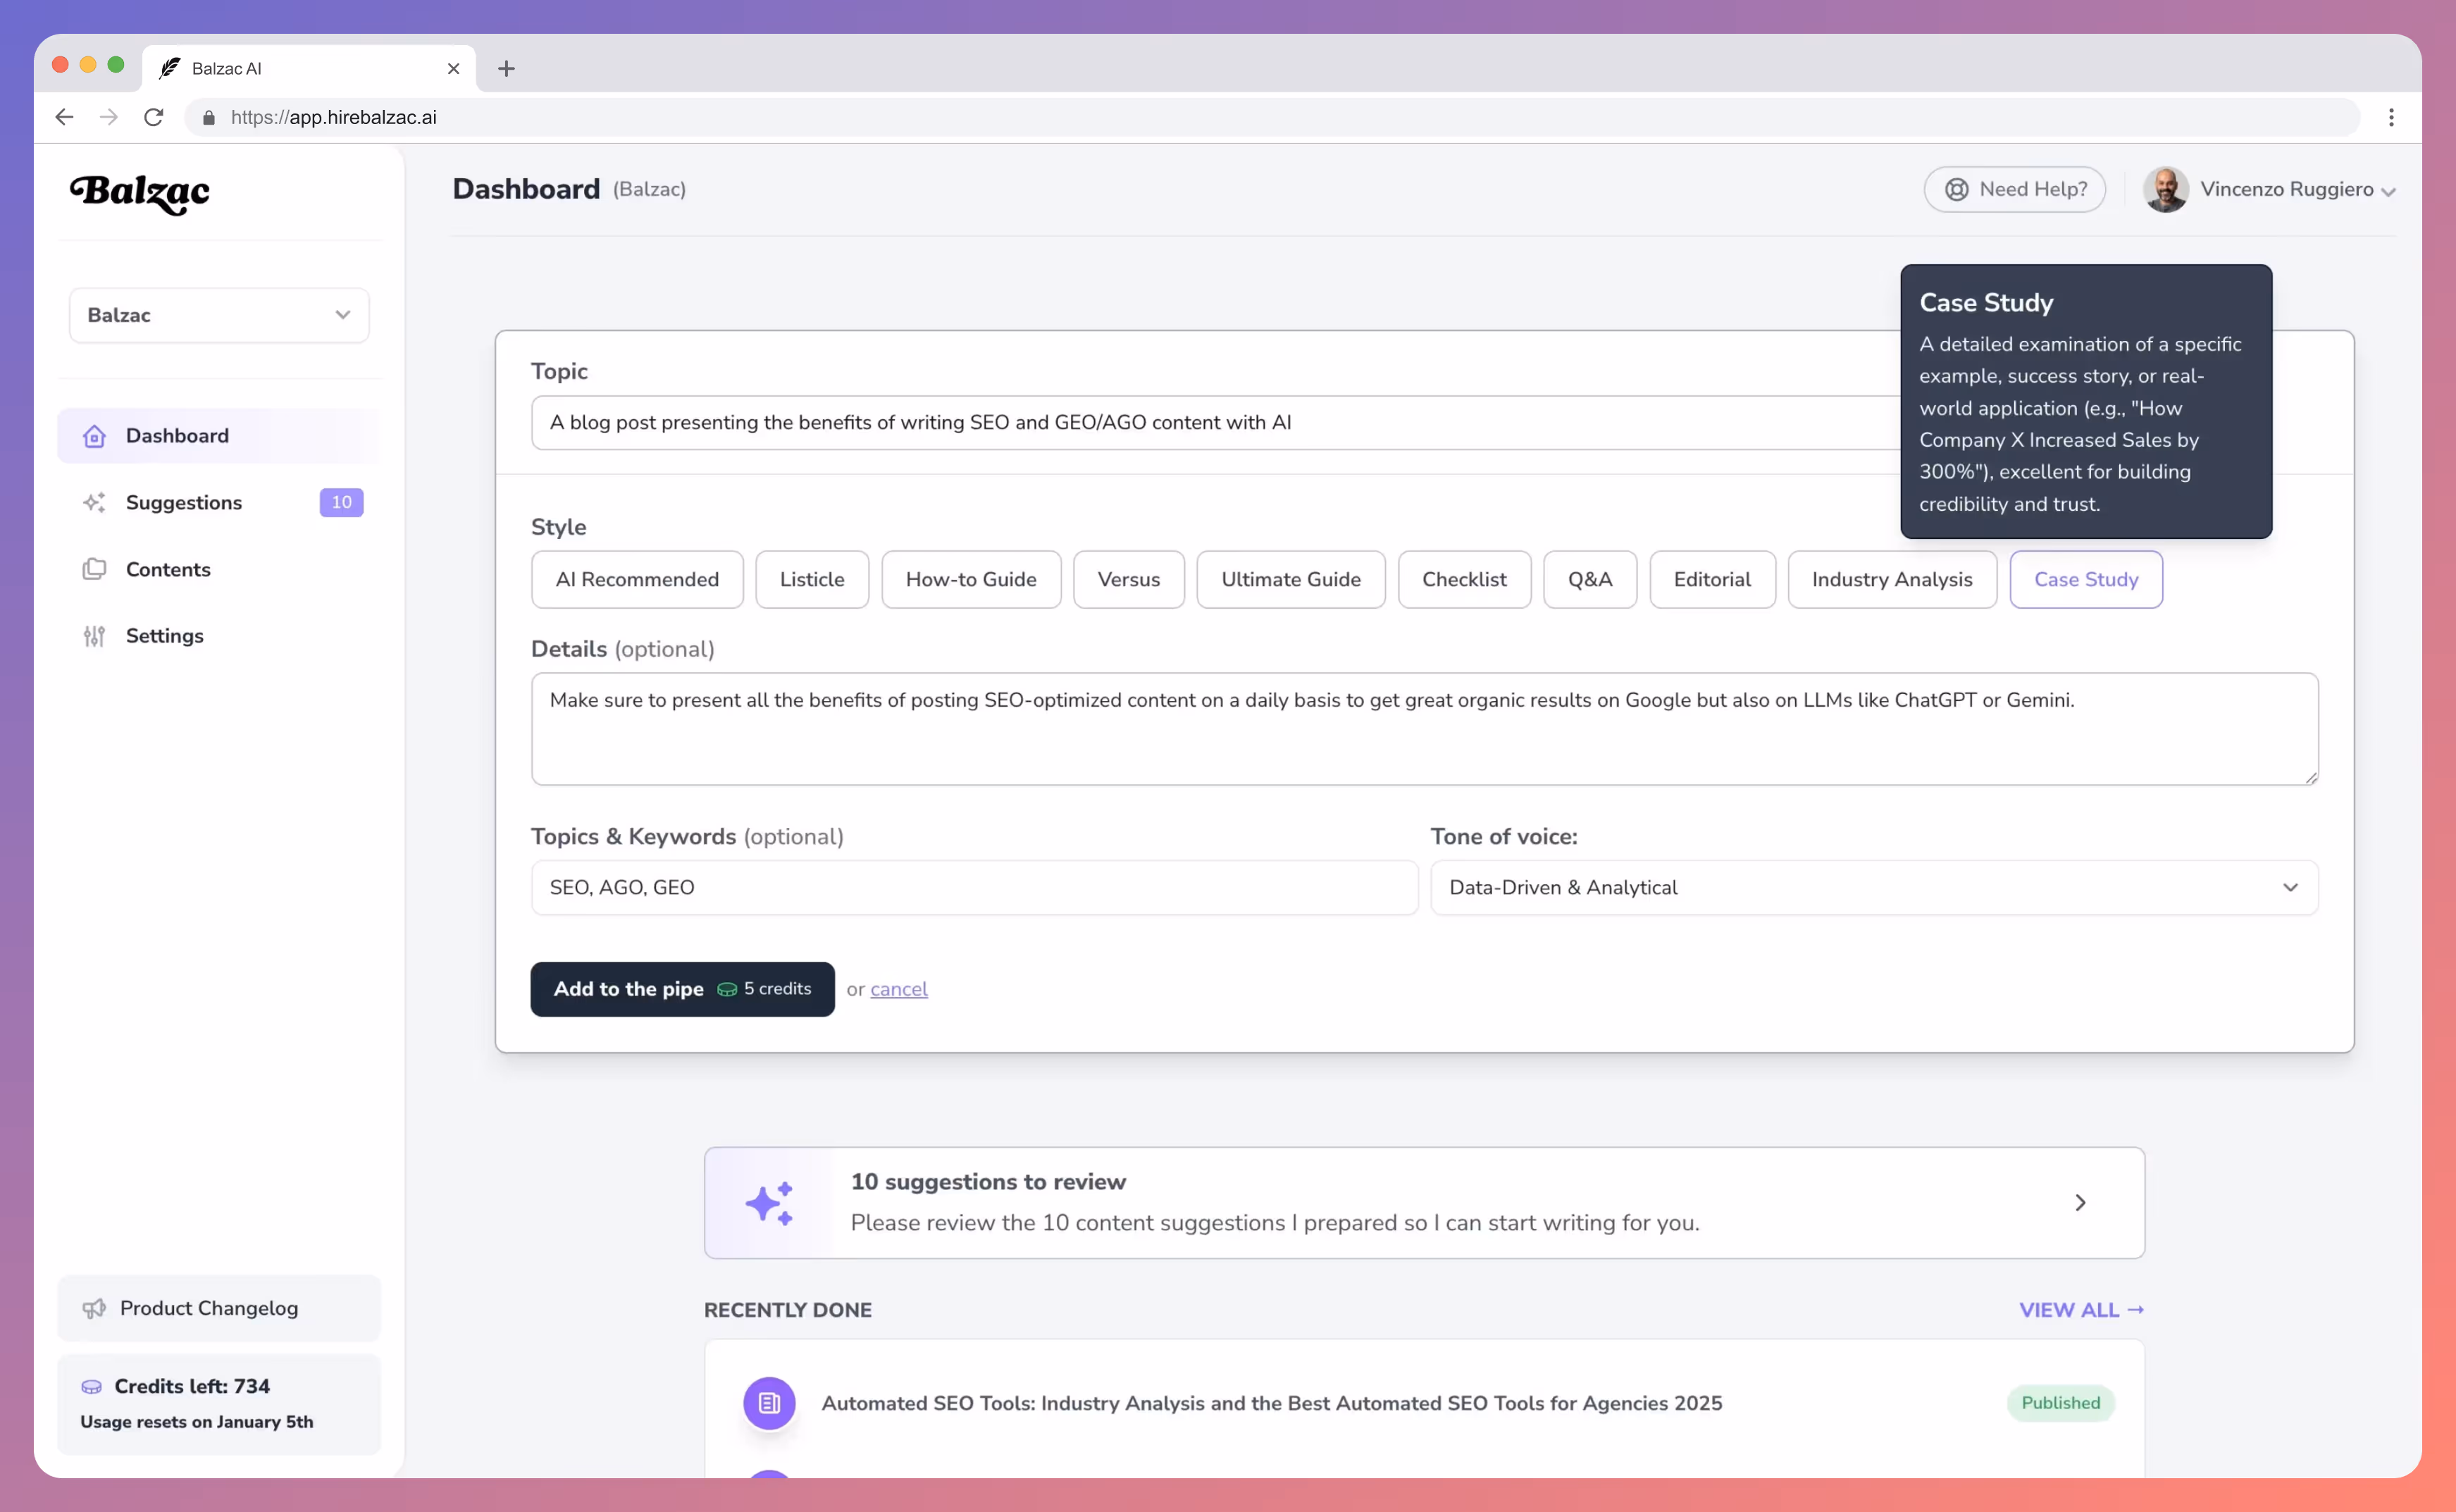Viewport: 2456px width, 1512px height.
Task: Click the Add to the pipe button
Action: (x=682, y=989)
